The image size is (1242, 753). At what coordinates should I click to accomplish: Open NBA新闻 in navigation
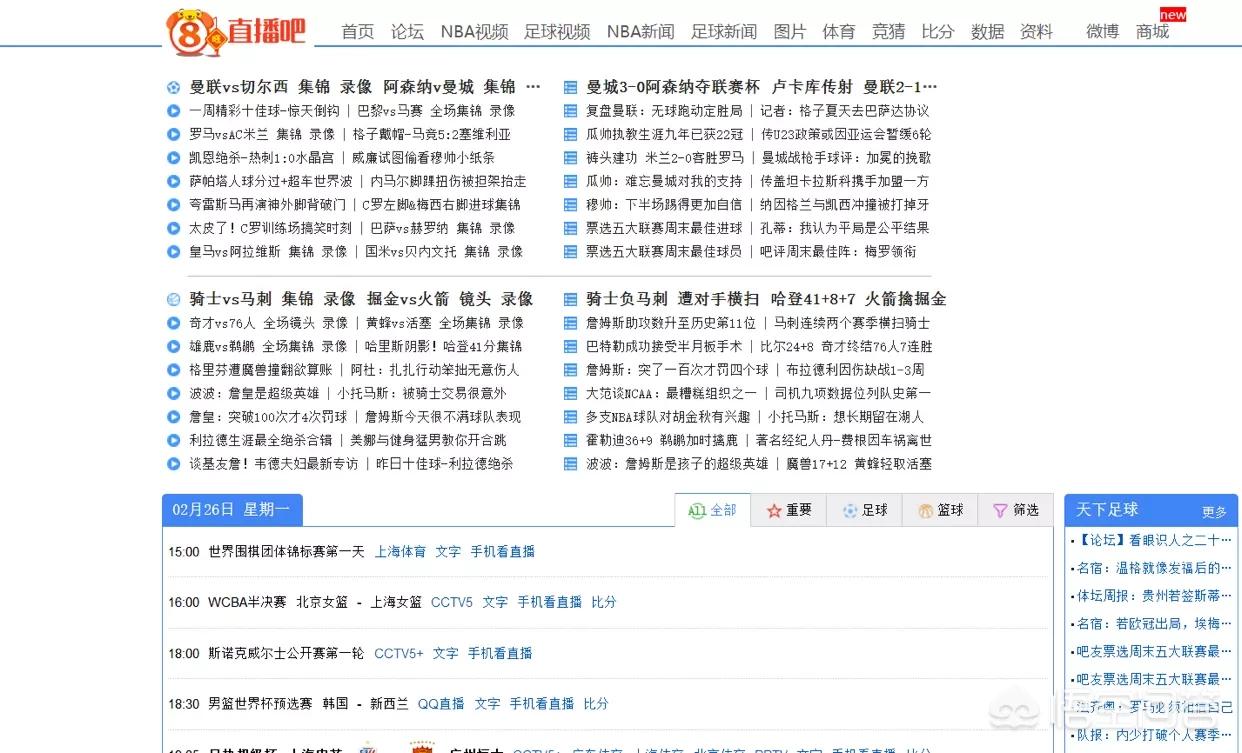click(x=640, y=32)
